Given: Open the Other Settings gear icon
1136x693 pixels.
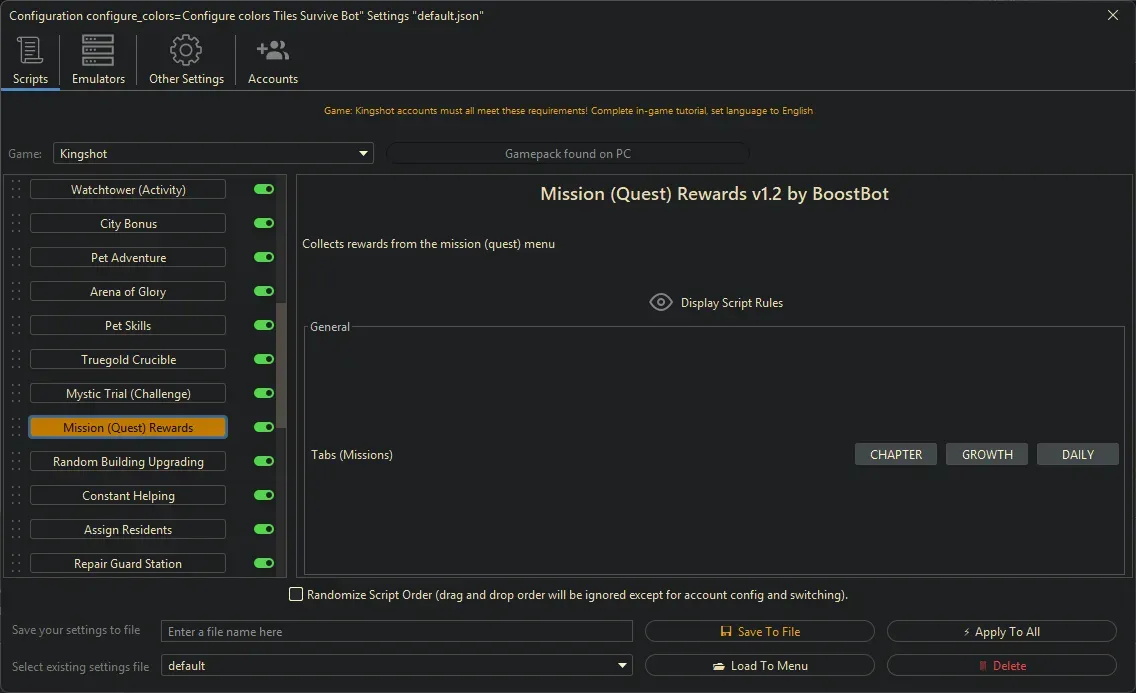Looking at the screenshot, I should tap(185, 49).
